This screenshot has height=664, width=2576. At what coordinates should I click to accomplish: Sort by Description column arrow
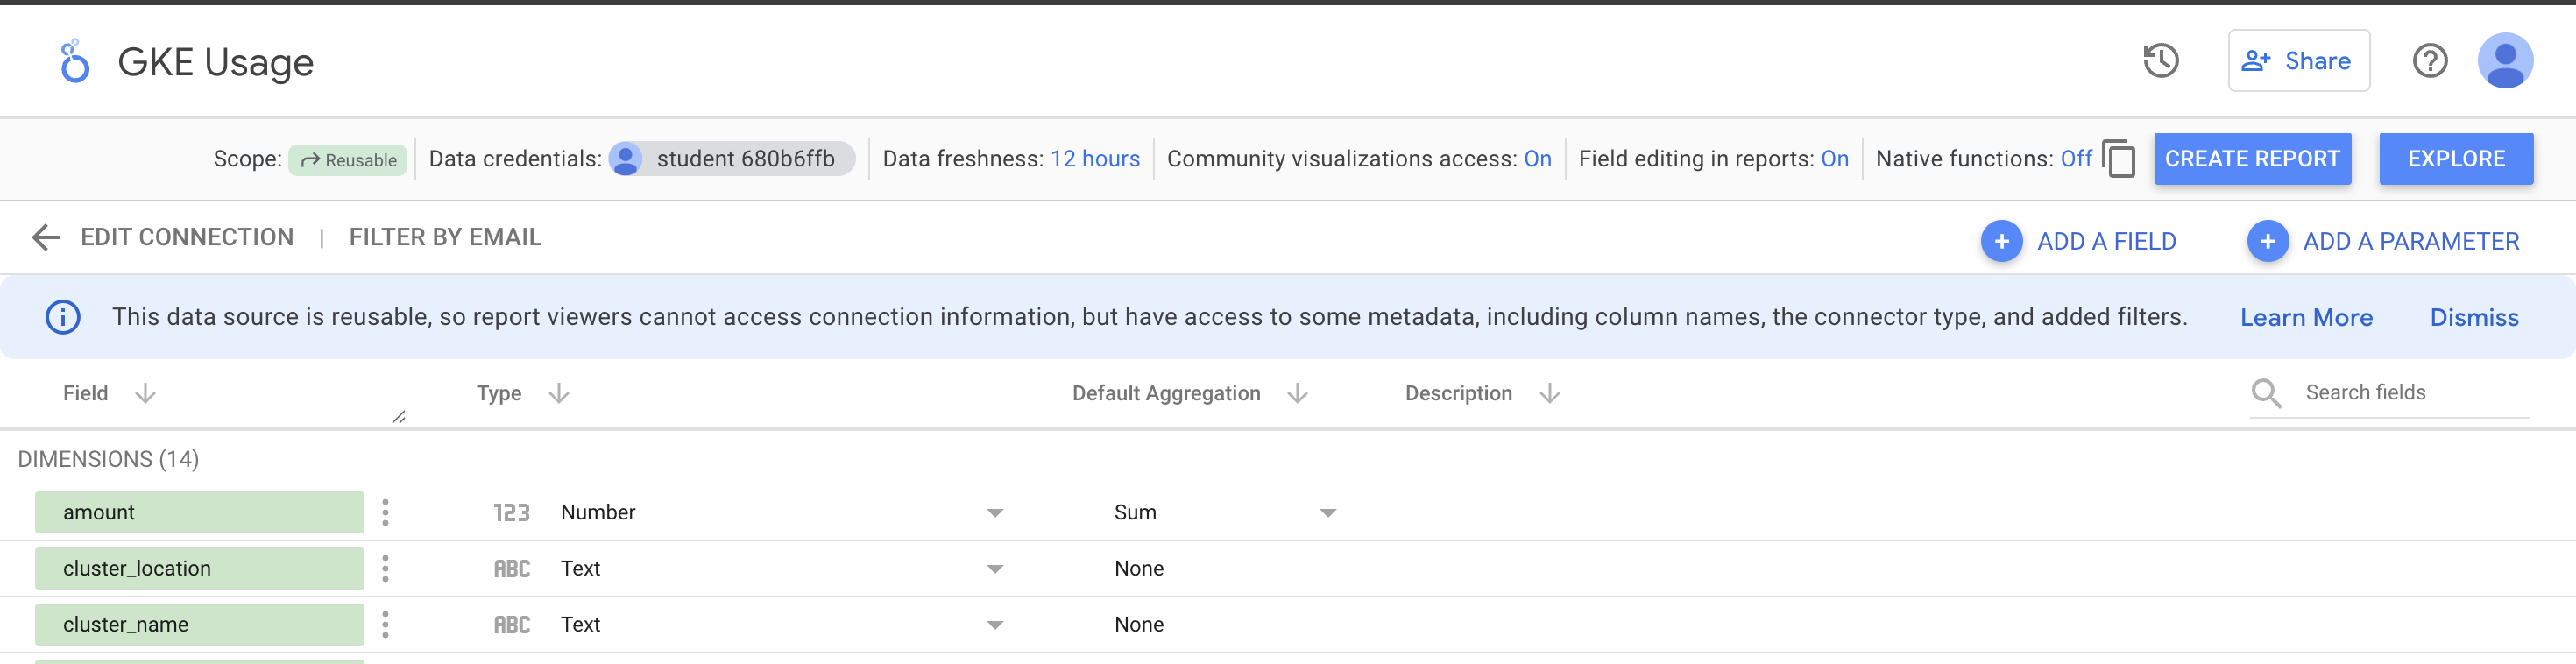tap(1550, 393)
